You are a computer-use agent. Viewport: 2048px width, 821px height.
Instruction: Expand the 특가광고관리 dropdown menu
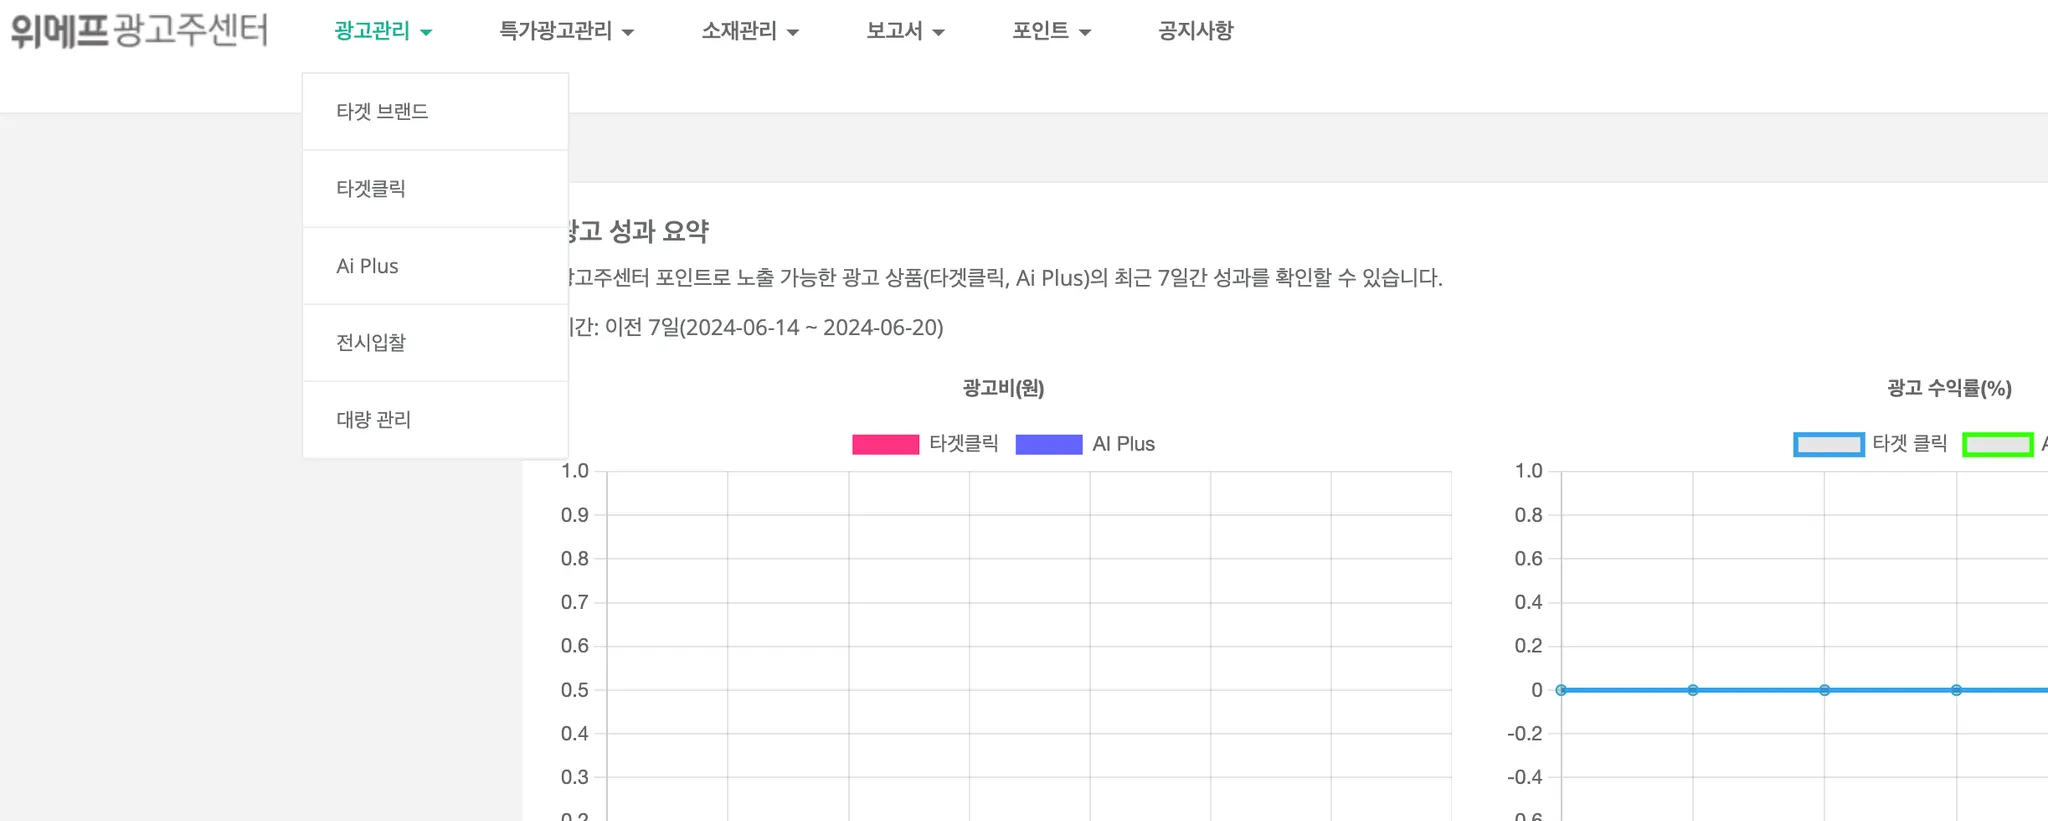point(565,31)
